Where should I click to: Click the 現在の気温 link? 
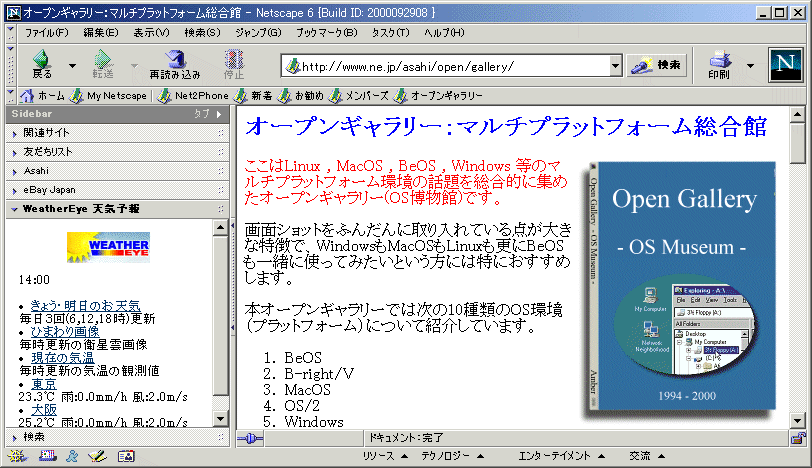tap(62, 358)
